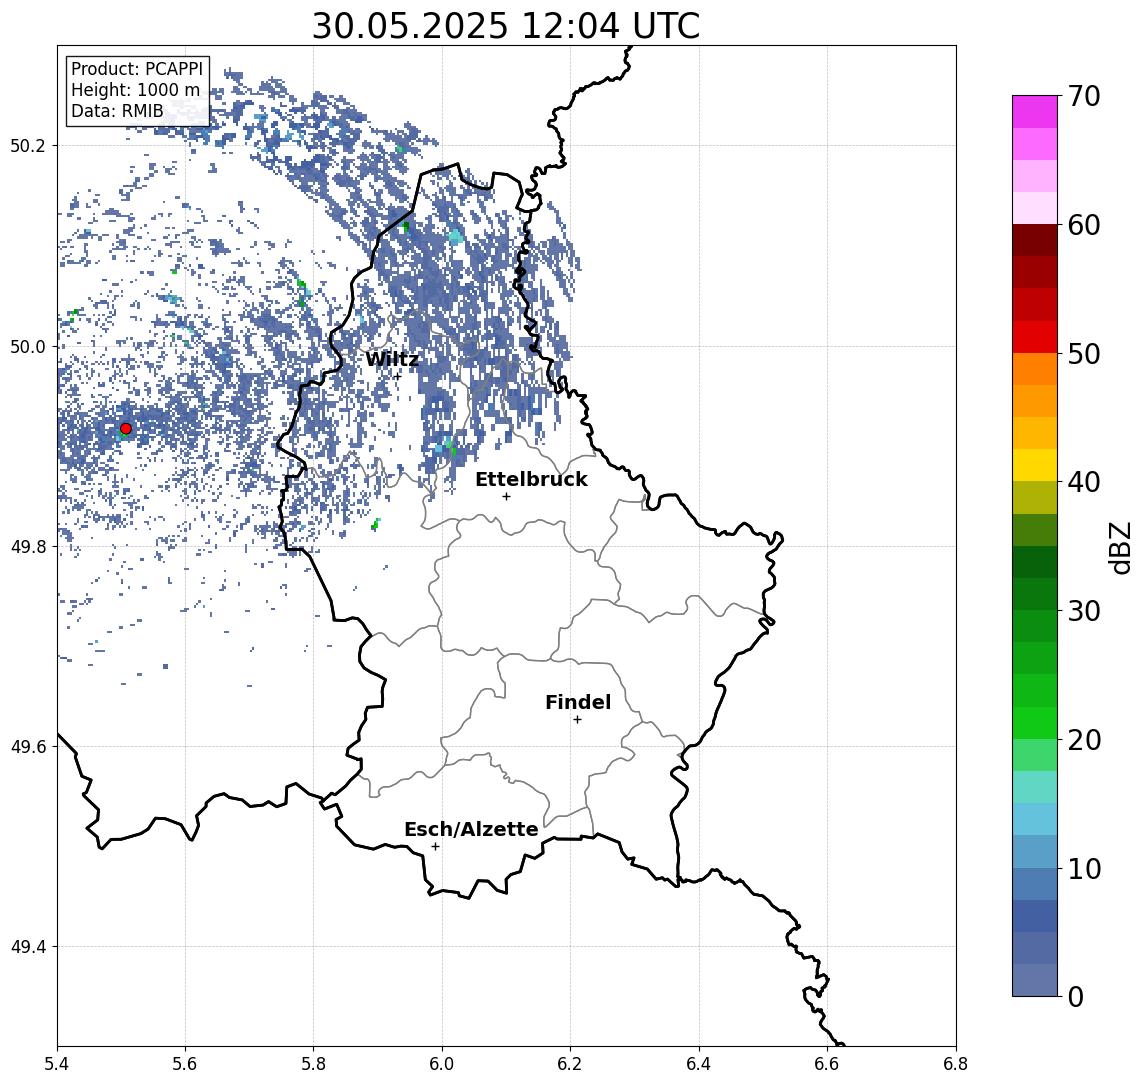Click the latitude 49.4 axis label

click(x=28, y=947)
